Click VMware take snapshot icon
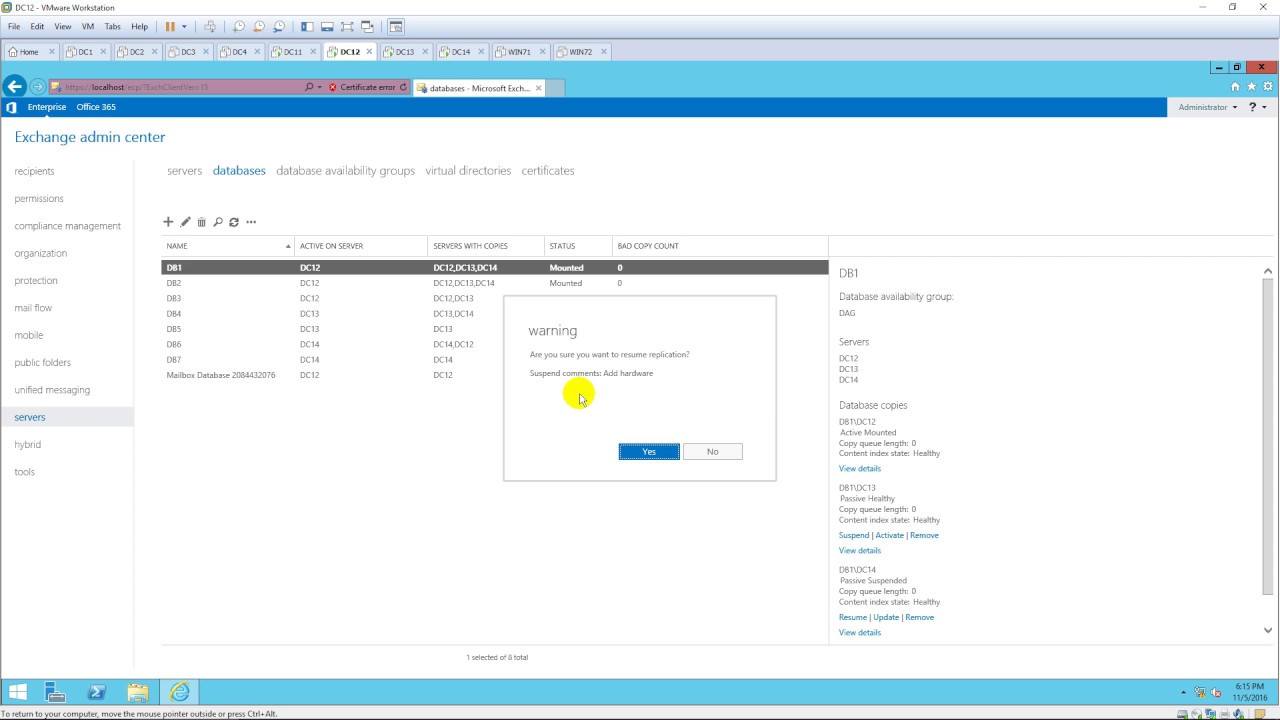1280x720 pixels. click(239, 26)
